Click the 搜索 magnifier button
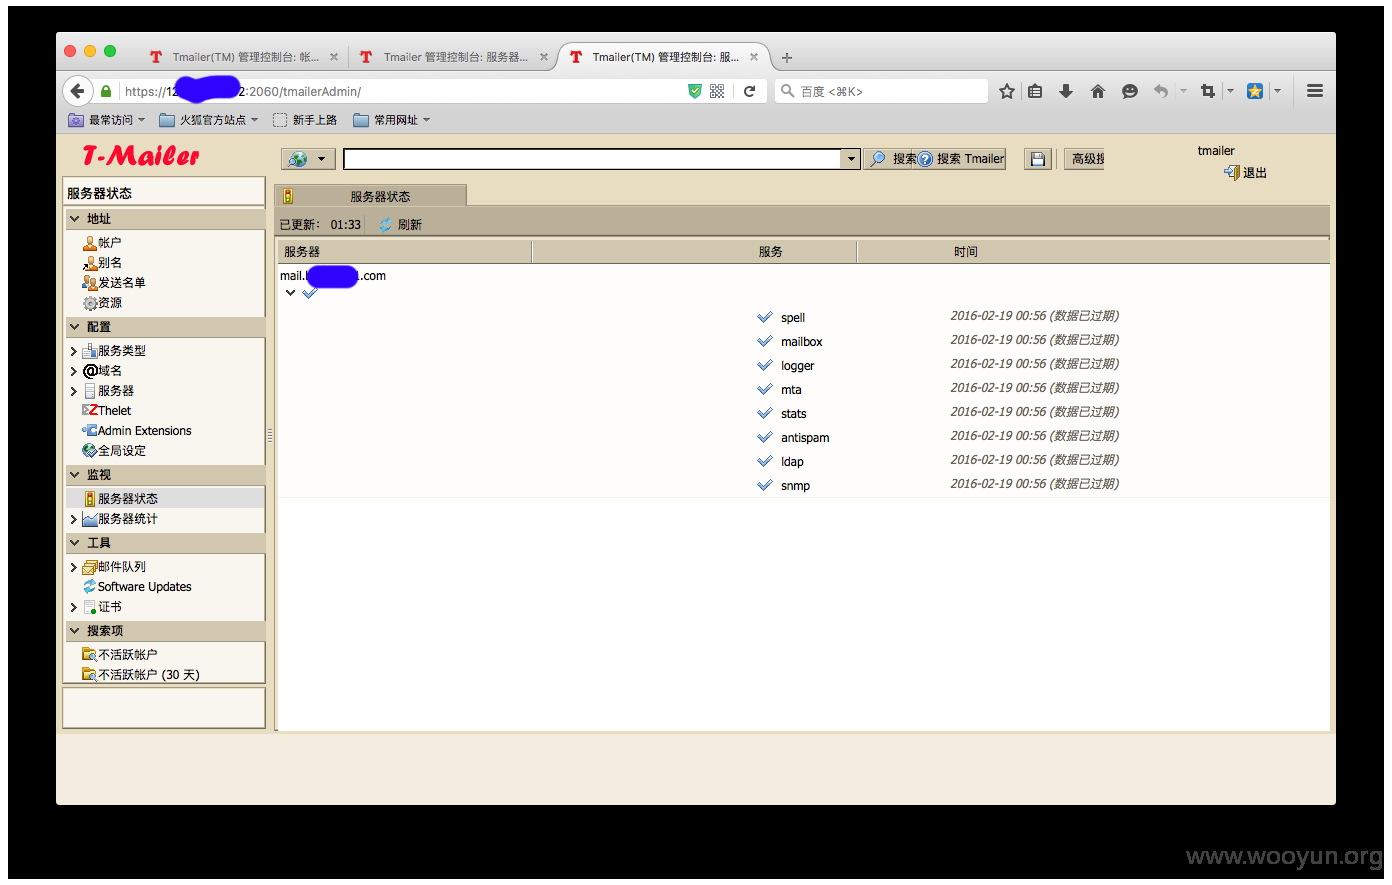This screenshot has width=1392, height=885. 892,159
